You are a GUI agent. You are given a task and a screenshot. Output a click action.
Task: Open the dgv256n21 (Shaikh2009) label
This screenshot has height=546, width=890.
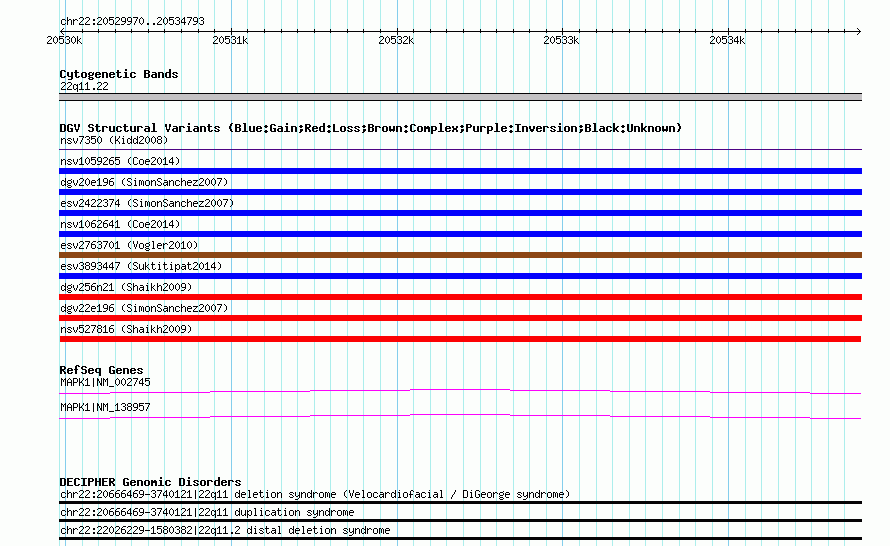tap(126, 287)
